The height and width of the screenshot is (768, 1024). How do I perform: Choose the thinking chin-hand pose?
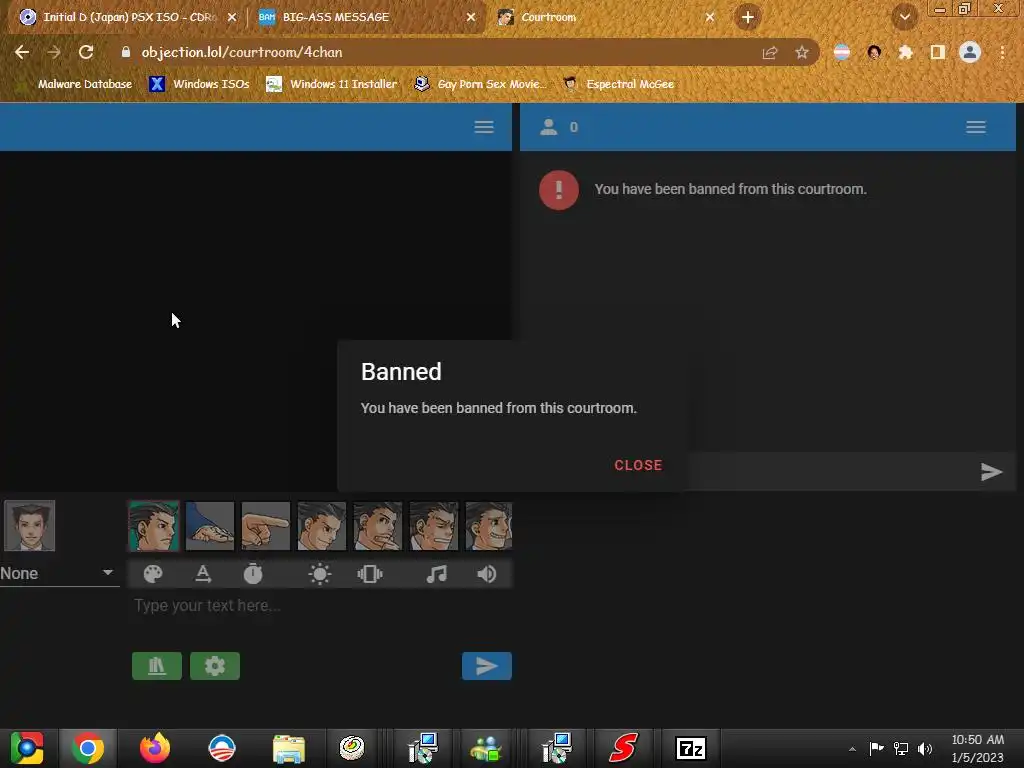pyautogui.click(x=378, y=526)
